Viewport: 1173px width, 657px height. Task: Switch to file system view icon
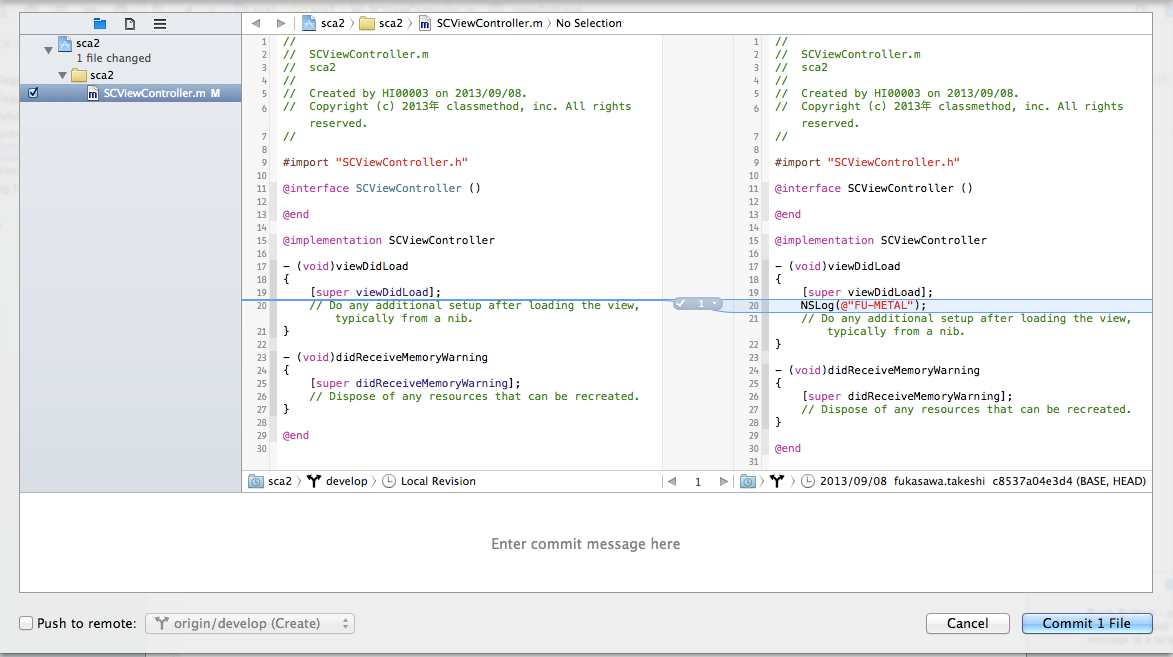(x=129, y=24)
